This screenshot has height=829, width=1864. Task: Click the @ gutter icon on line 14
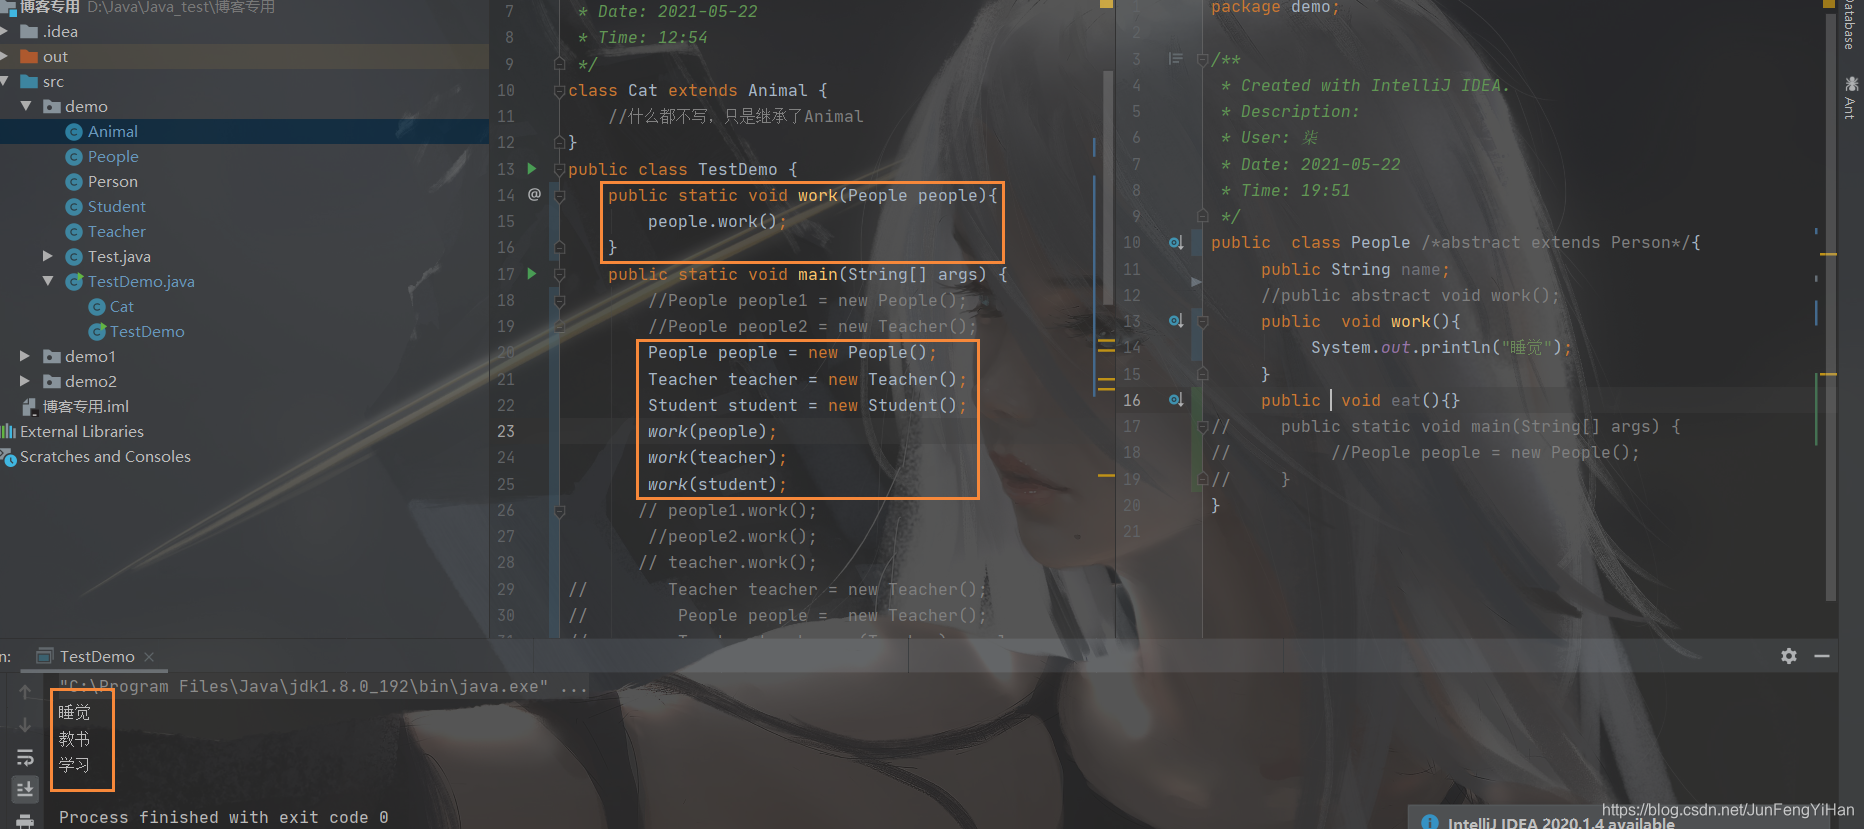(534, 194)
